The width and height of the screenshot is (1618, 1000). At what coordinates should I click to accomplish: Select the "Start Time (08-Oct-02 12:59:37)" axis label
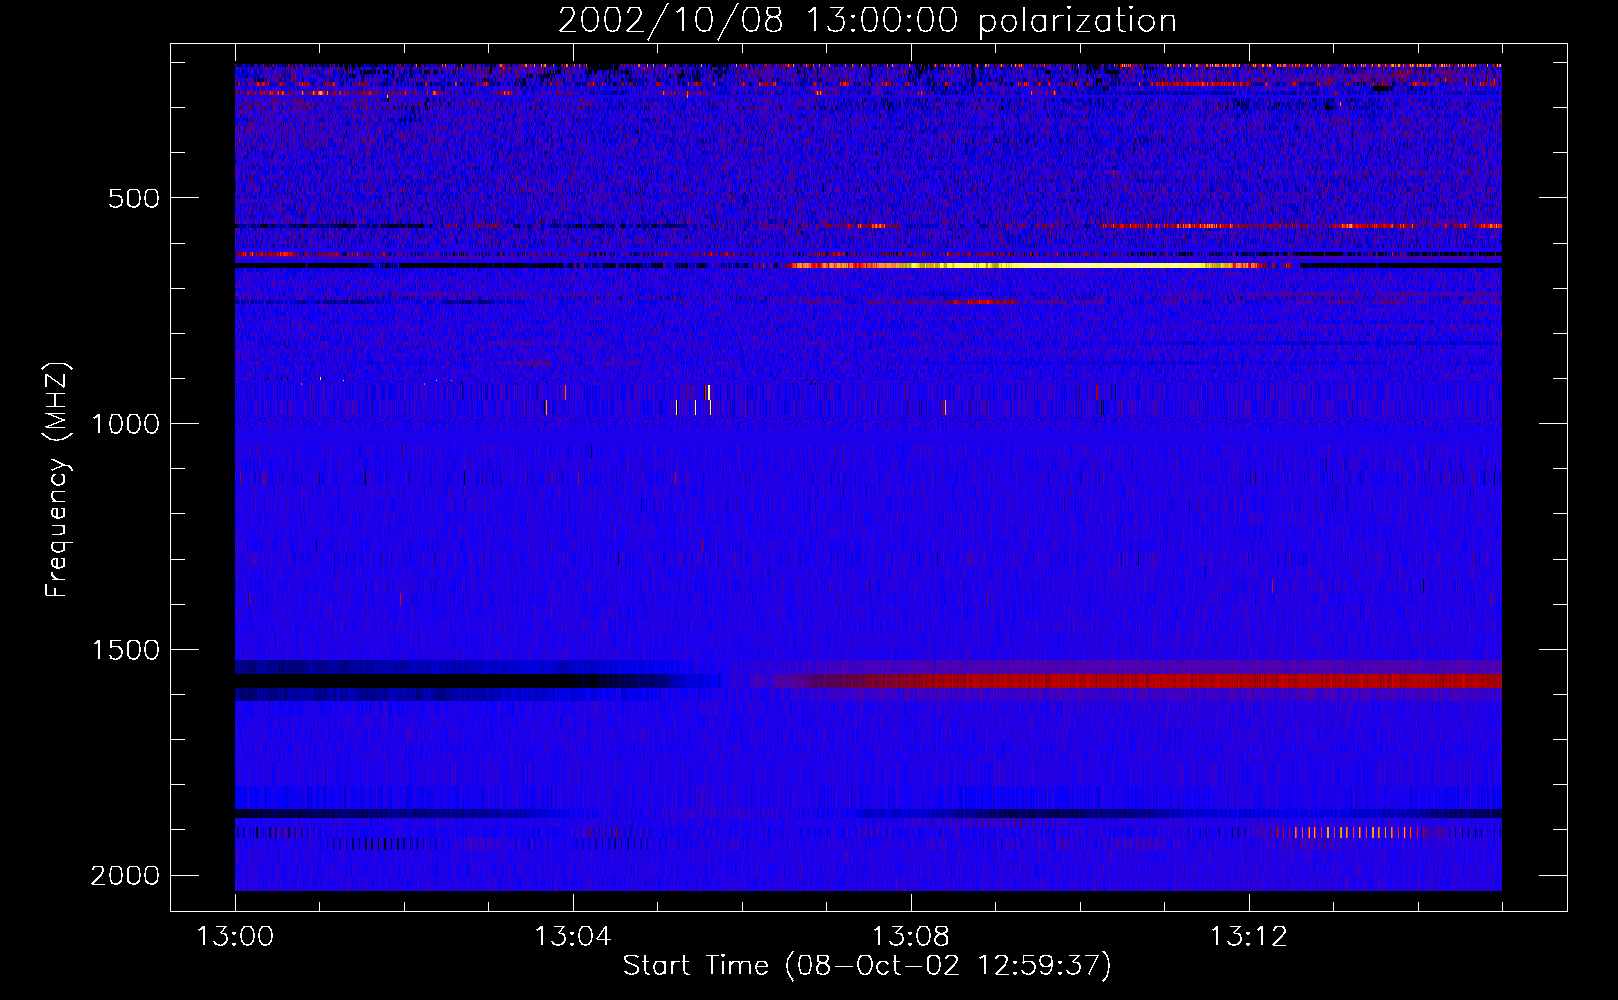[867, 966]
